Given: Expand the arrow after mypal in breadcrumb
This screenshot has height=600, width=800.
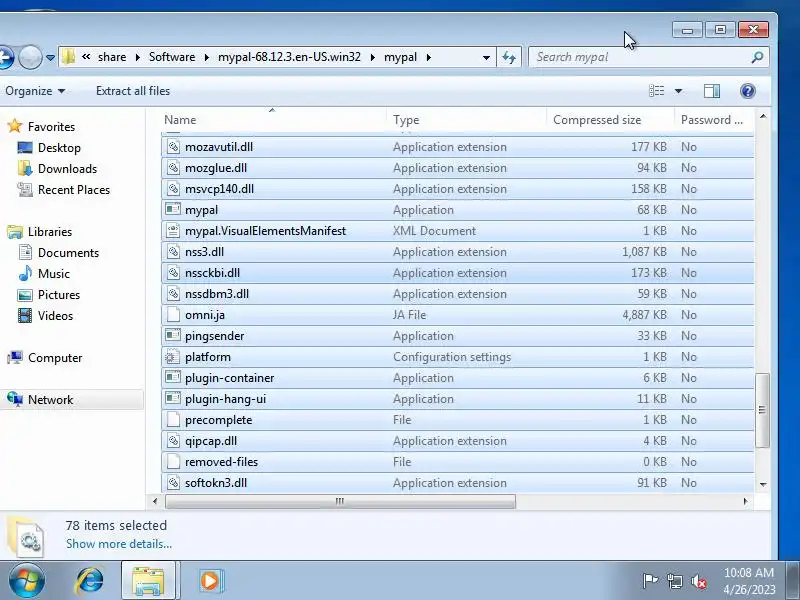Looking at the screenshot, I should click(x=428, y=57).
